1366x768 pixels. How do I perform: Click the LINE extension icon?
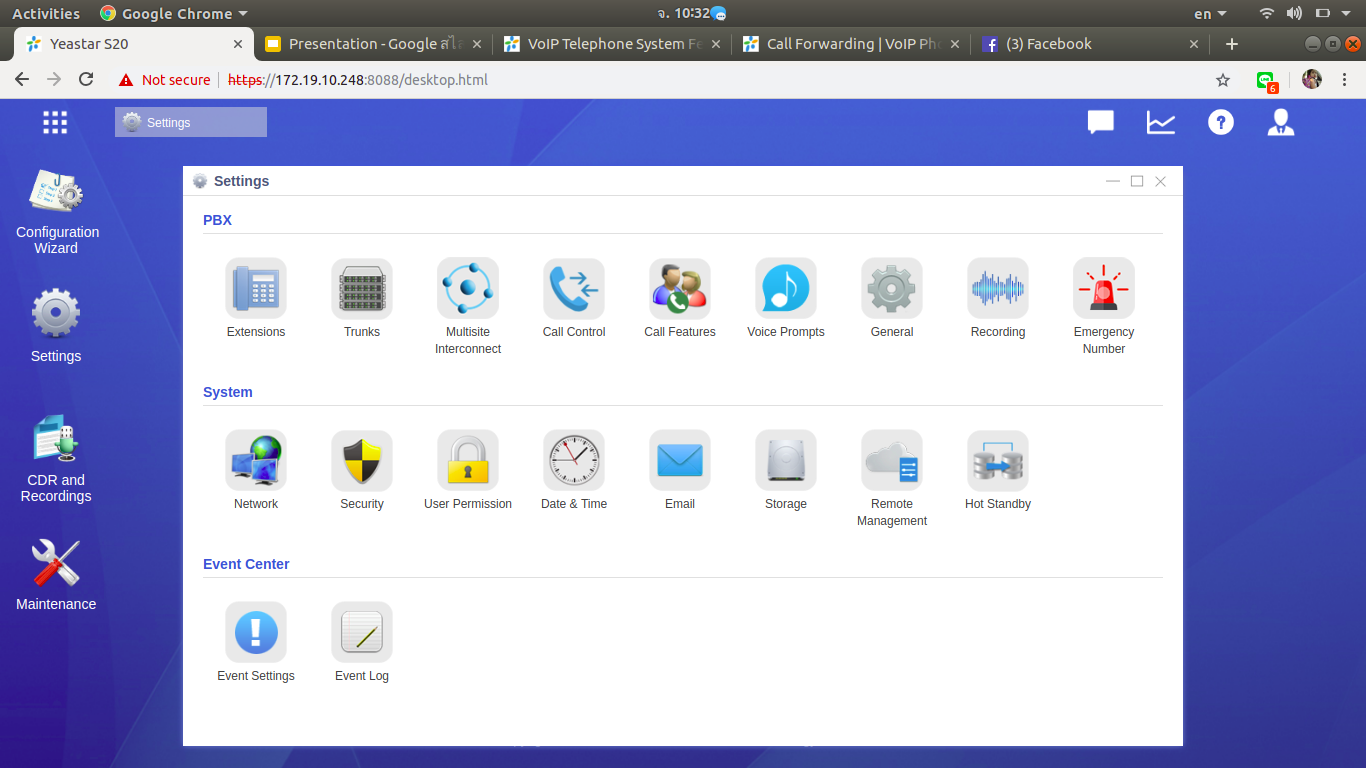coord(1267,81)
